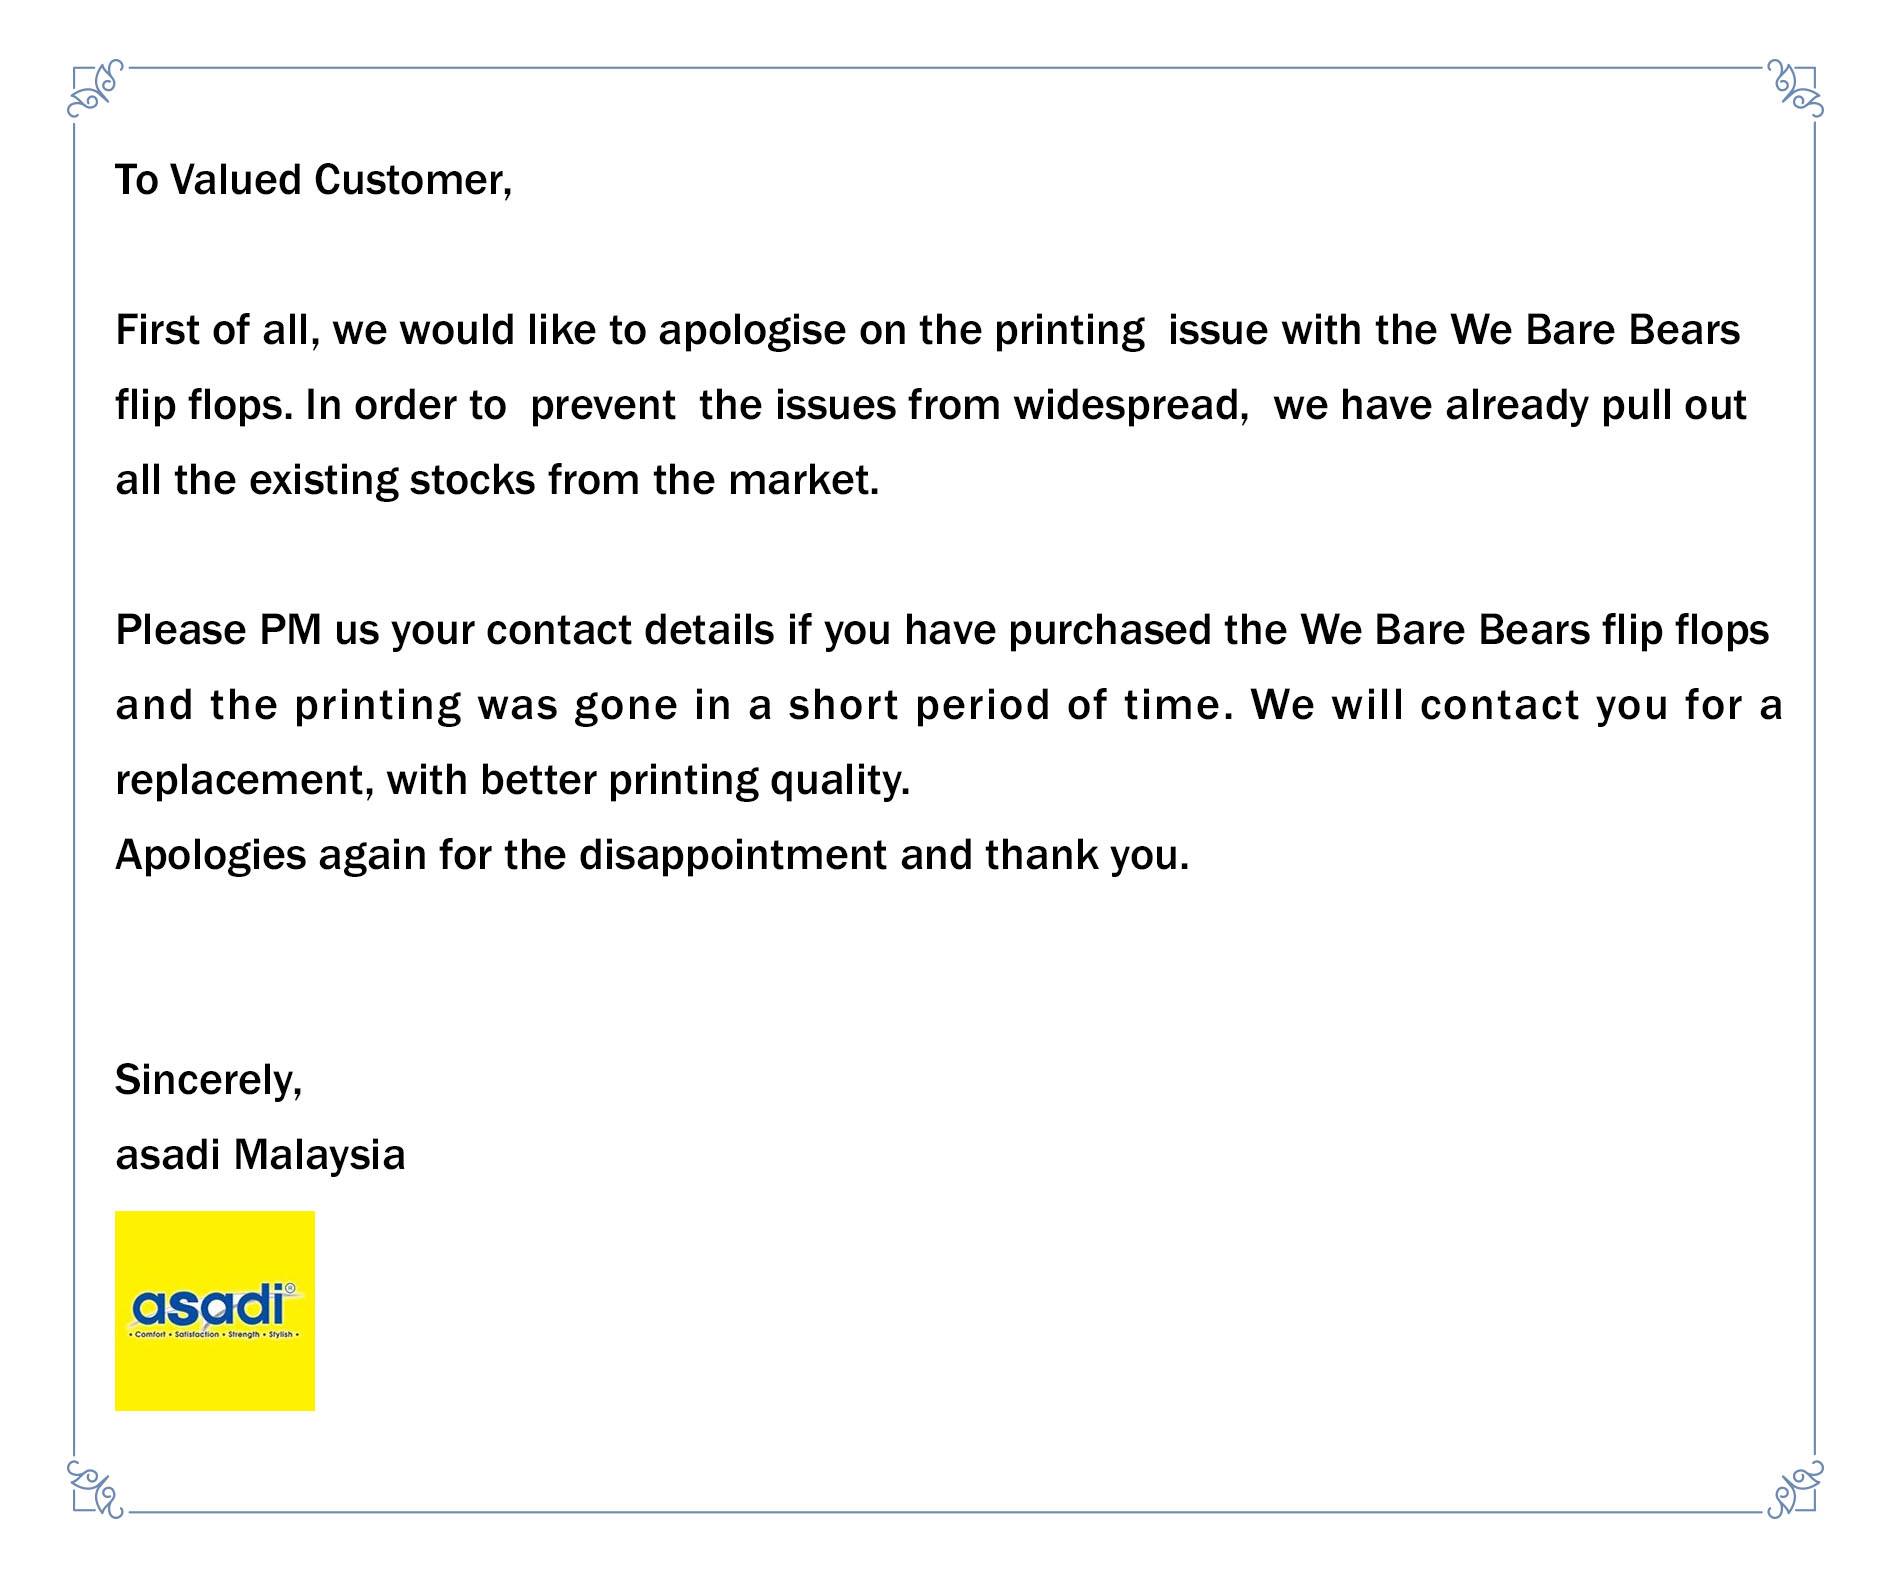Click the yellow asadi logo
Image resolution: width=1890 pixels, height=1577 pixels.
click(215, 1310)
